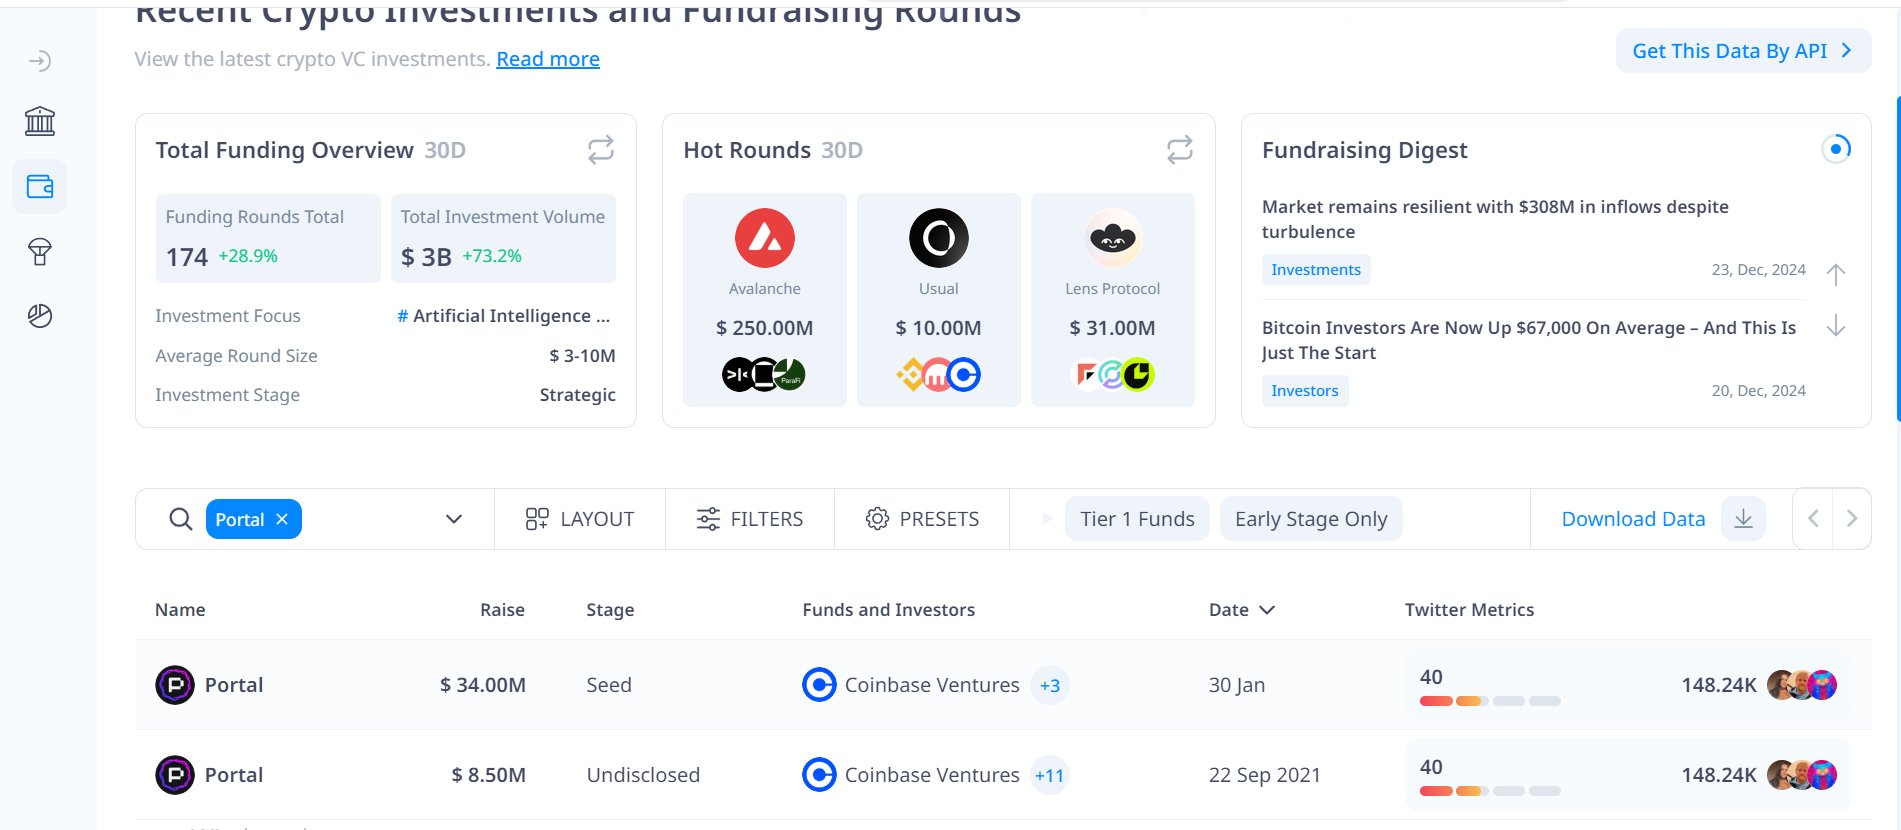The width and height of the screenshot is (1901, 830).
Task: Click the Artificial Intelligence investment focus tag
Action: [x=504, y=316]
